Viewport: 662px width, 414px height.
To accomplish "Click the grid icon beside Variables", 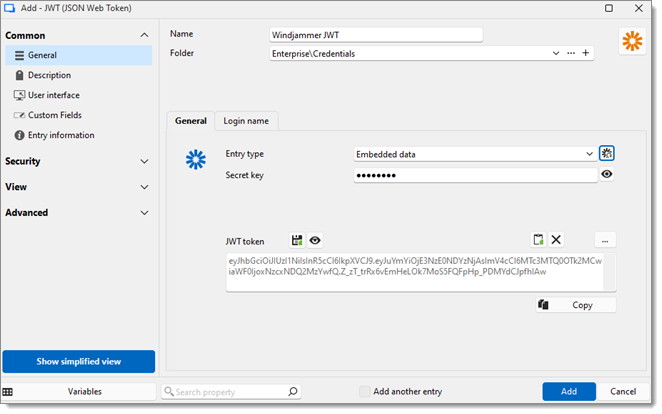I will click(8, 392).
